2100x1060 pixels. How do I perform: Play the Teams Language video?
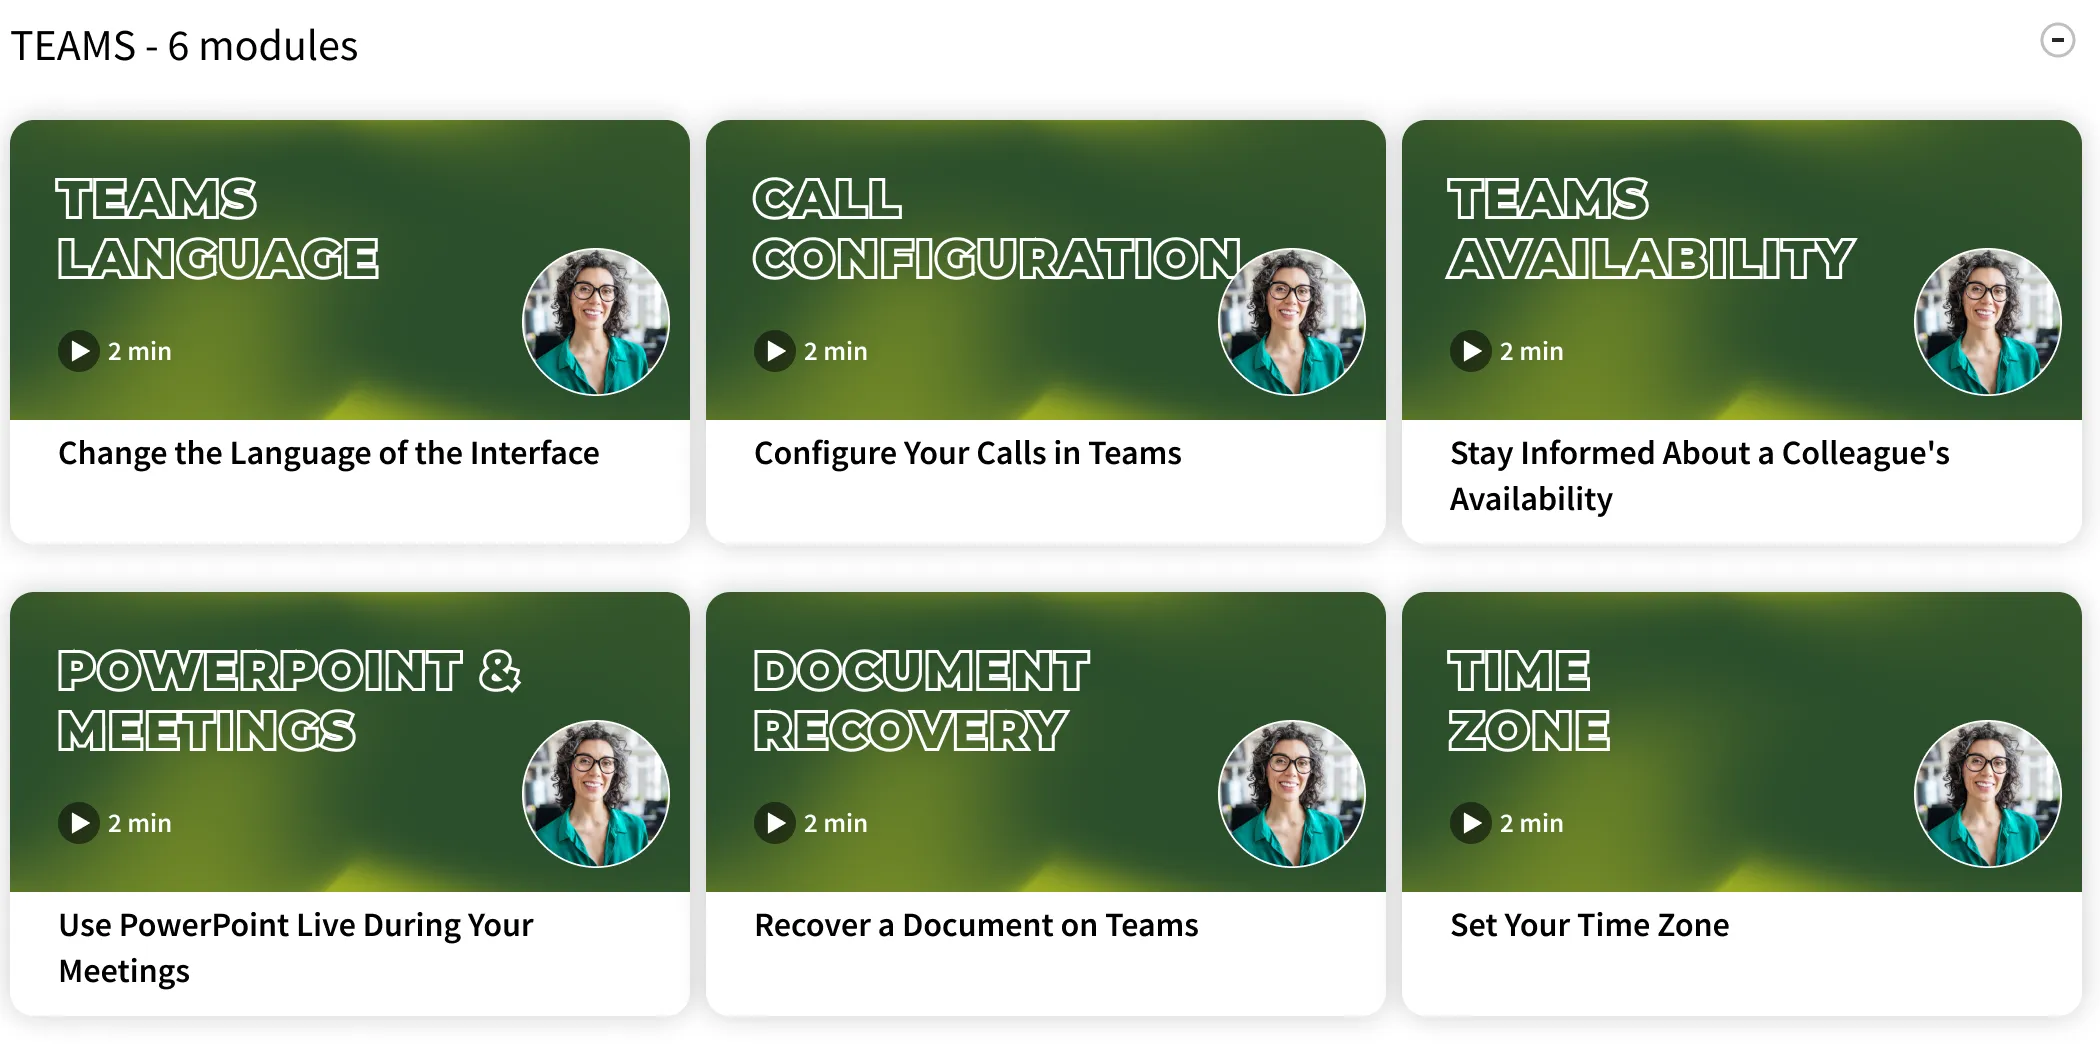tap(78, 351)
